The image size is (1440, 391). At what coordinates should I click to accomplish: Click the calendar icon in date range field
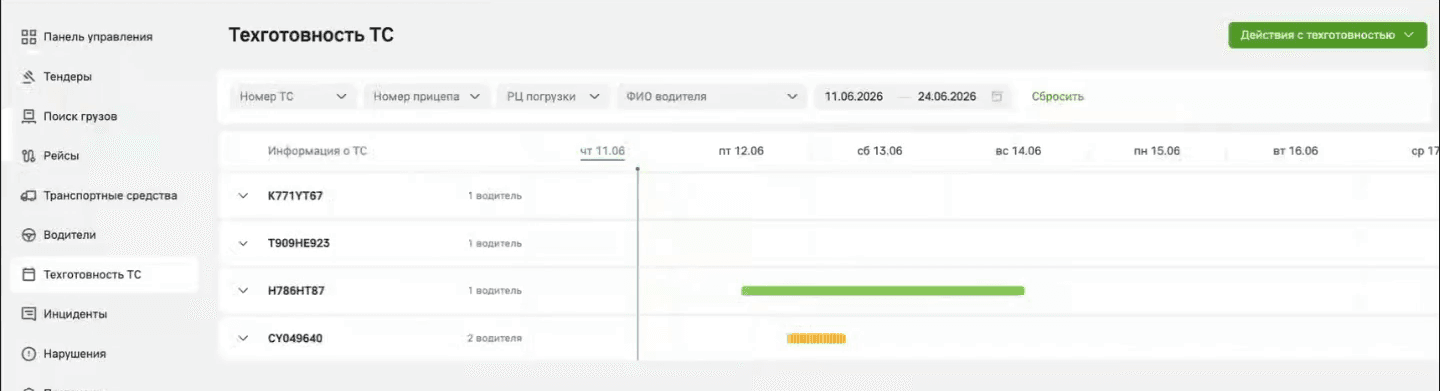(x=996, y=97)
